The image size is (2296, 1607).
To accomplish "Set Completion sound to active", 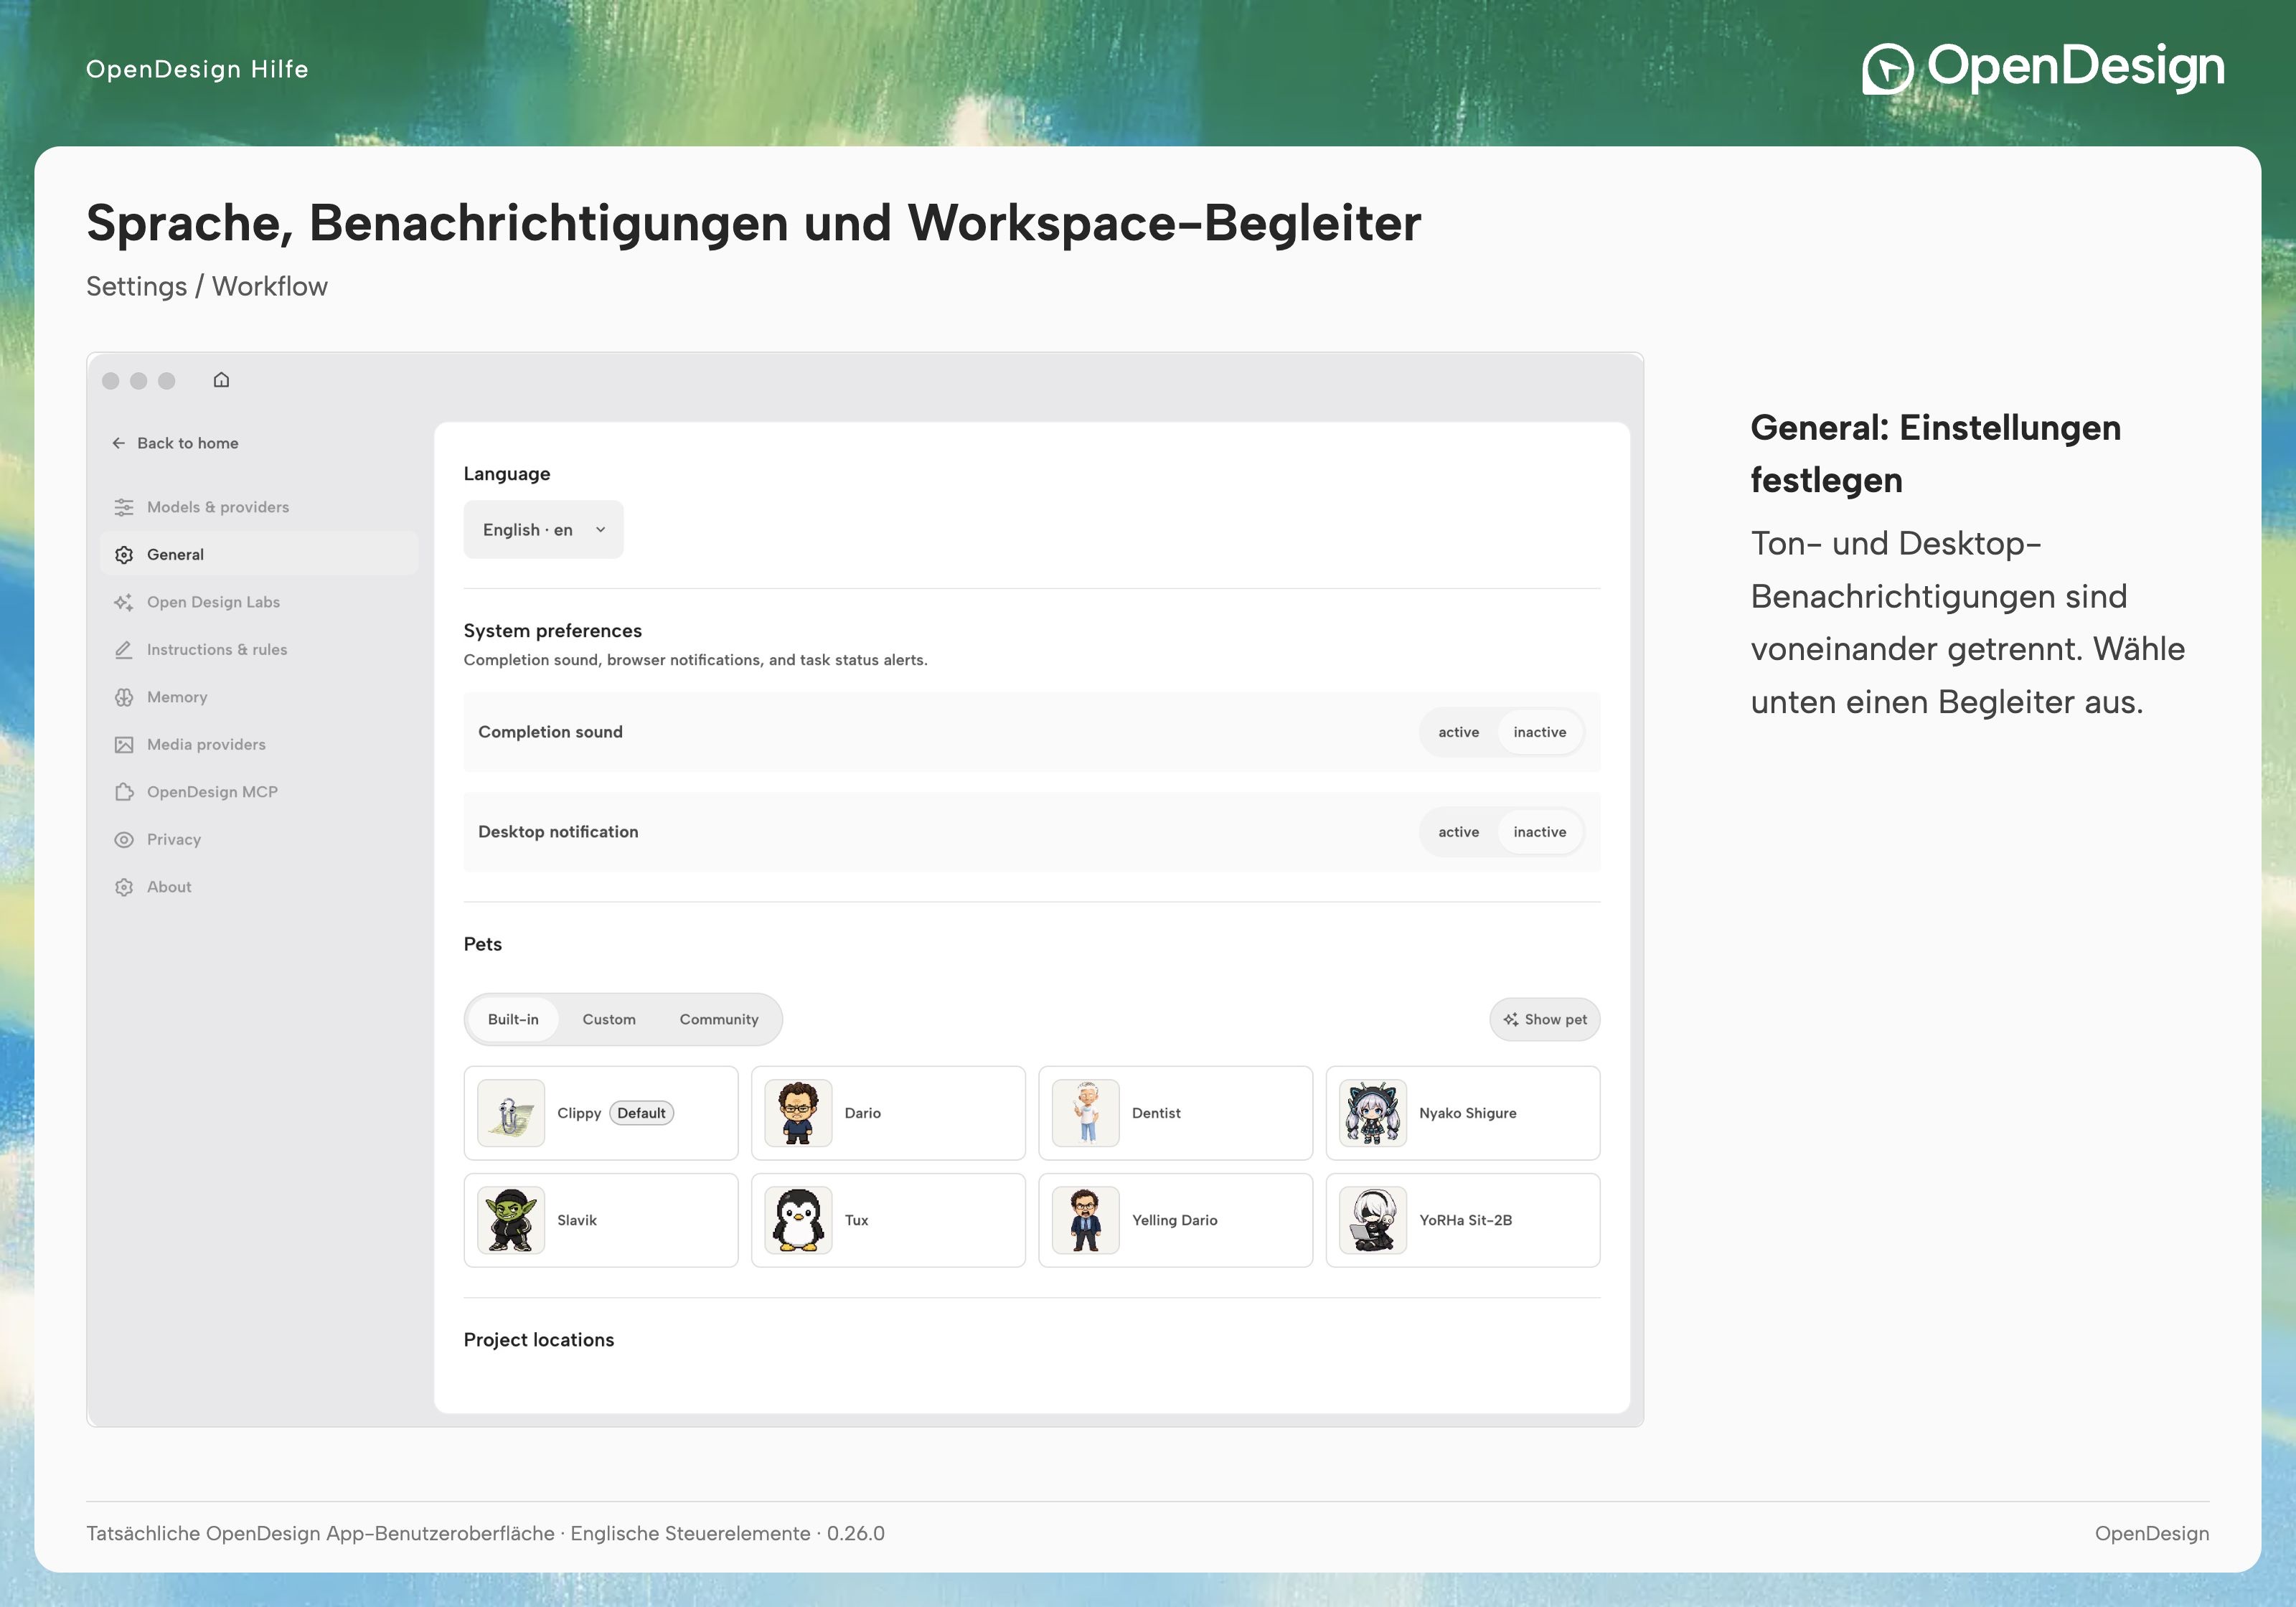I will tap(1458, 732).
